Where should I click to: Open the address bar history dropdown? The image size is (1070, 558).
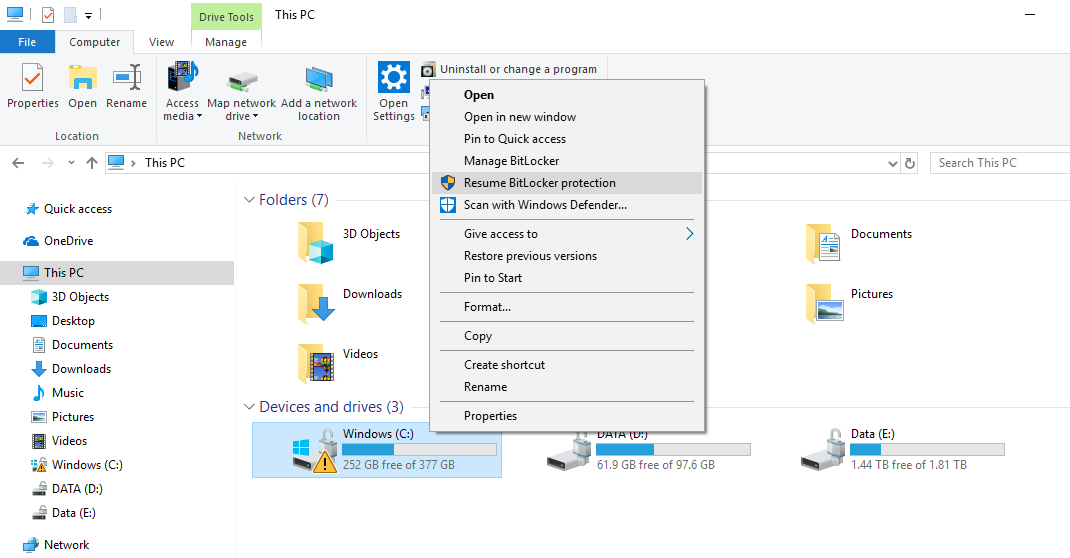(893, 163)
